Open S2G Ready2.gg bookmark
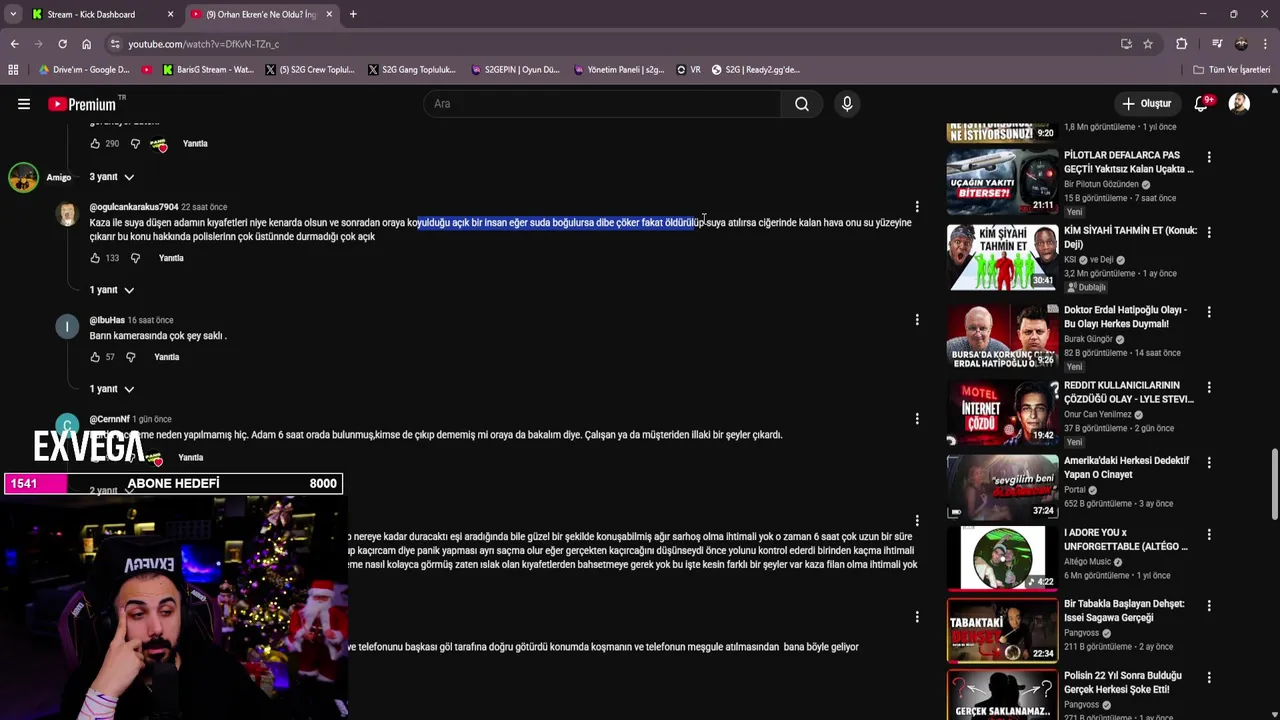The width and height of the screenshot is (1280, 720). click(755, 70)
